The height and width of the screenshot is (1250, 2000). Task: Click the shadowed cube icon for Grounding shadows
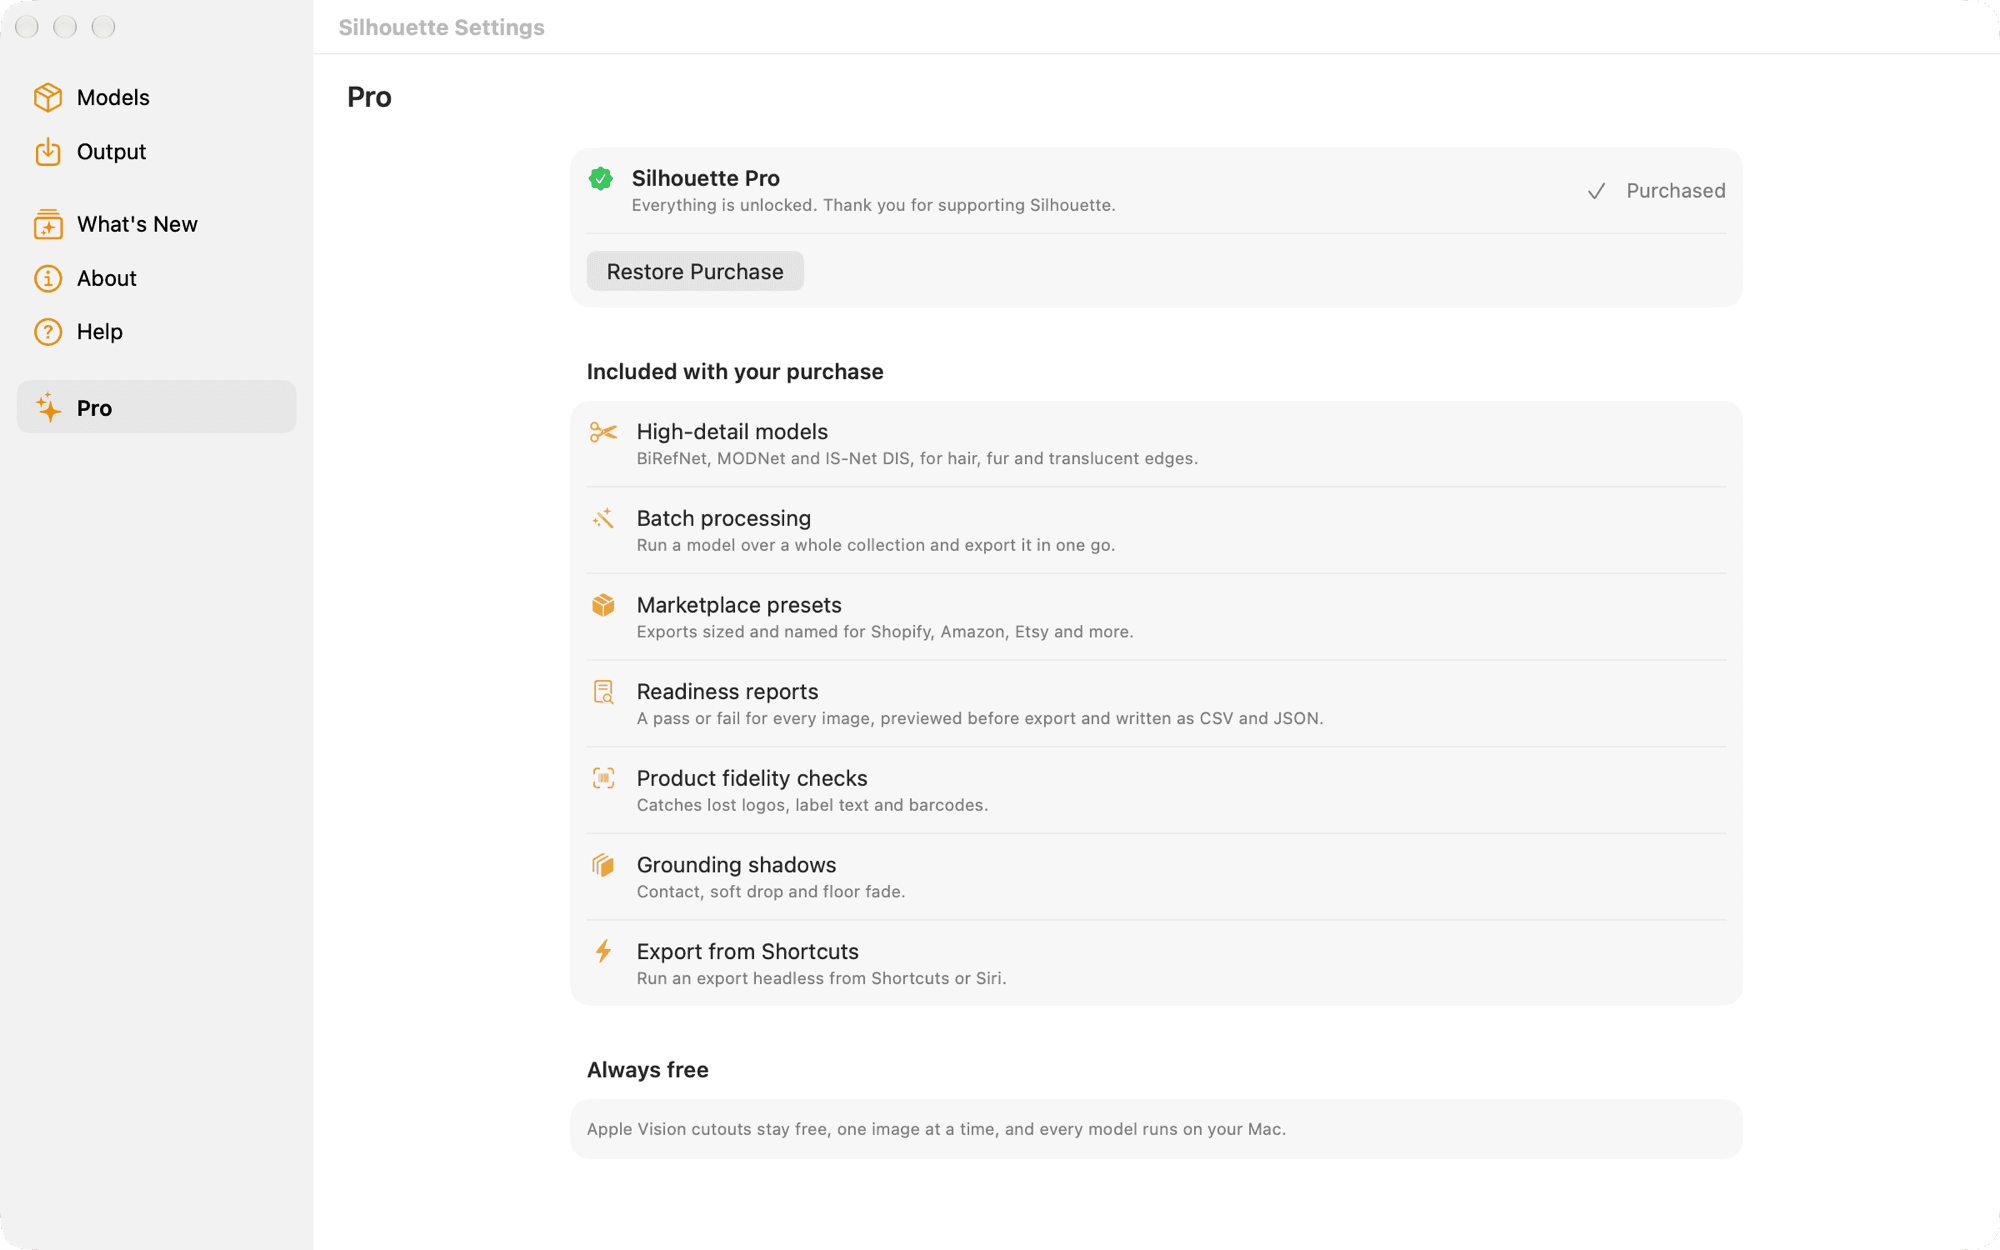pos(603,865)
